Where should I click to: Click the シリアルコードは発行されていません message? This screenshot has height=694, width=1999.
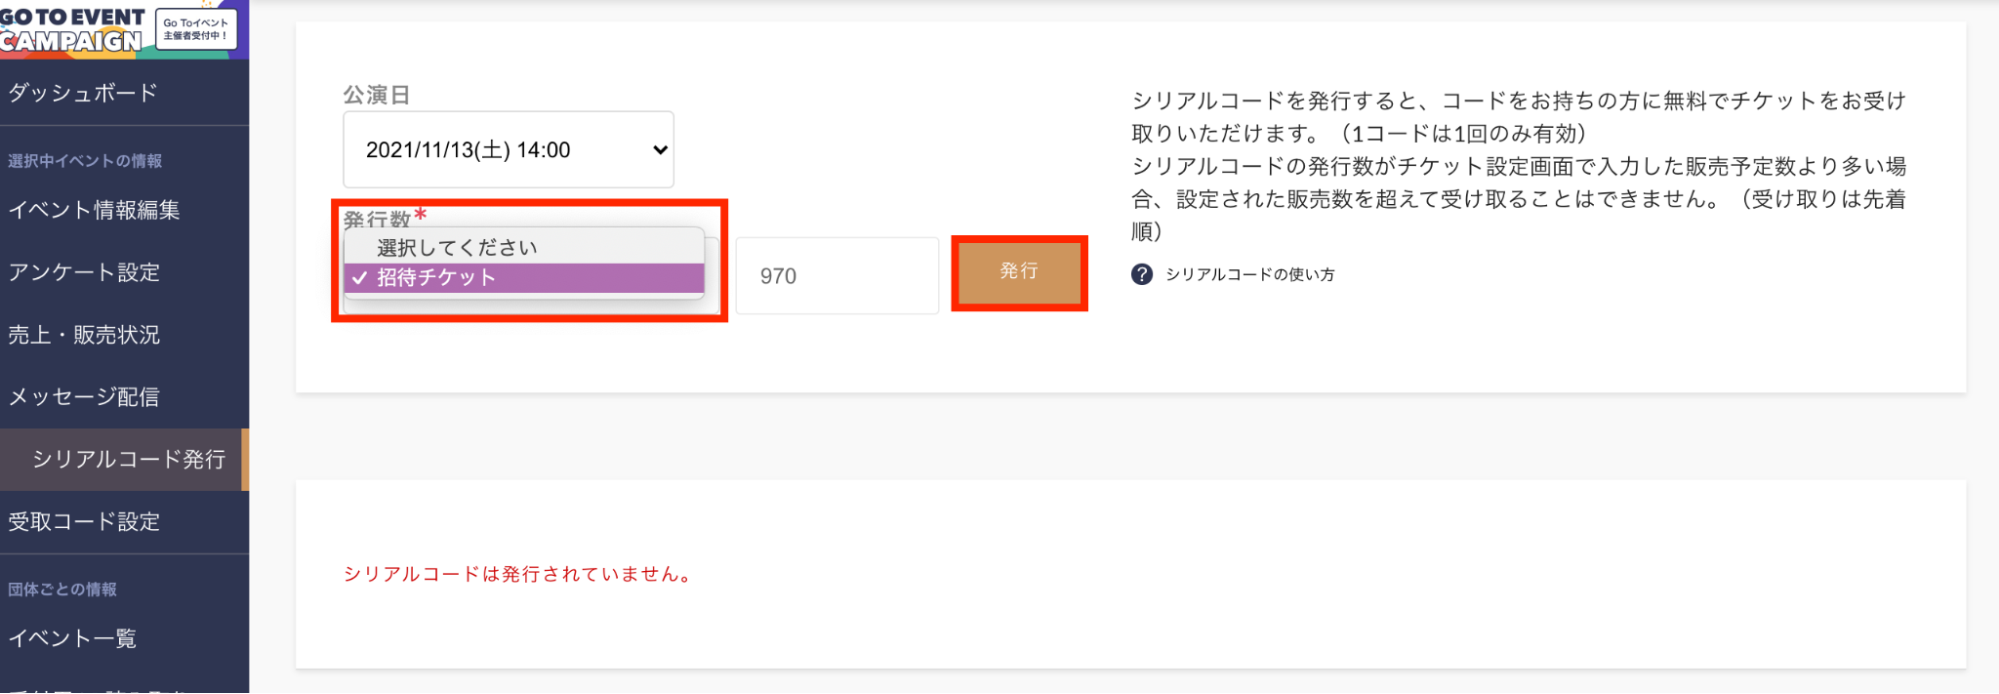pos(519,574)
